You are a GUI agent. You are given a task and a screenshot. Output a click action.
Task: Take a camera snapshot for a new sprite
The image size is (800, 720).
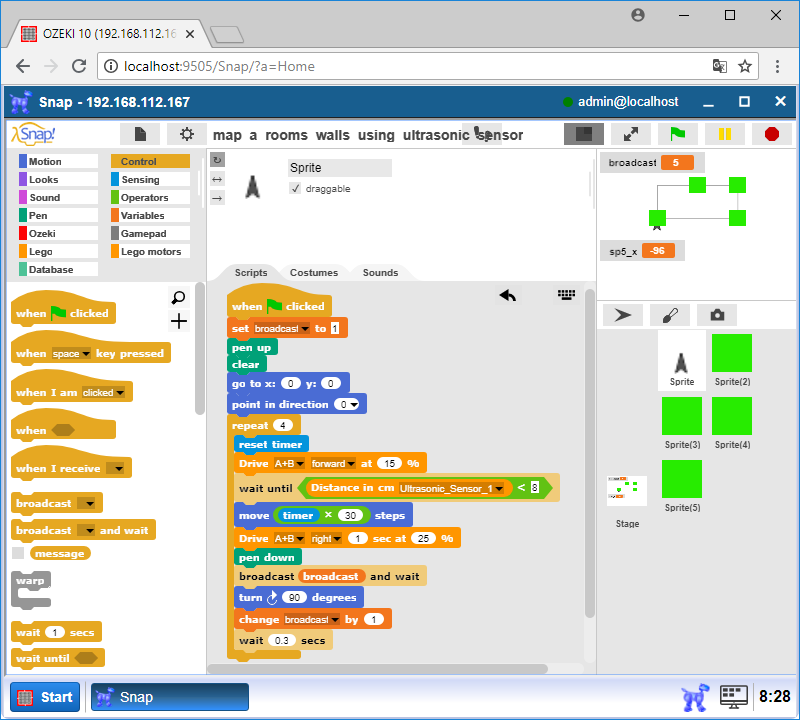coord(717,315)
